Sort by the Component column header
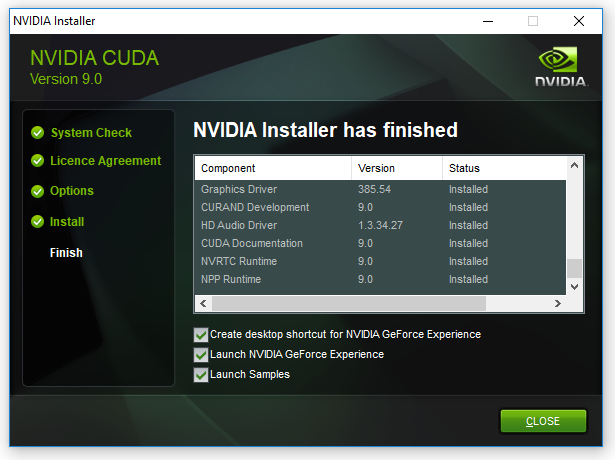The image size is (615, 460). tap(273, 169)
